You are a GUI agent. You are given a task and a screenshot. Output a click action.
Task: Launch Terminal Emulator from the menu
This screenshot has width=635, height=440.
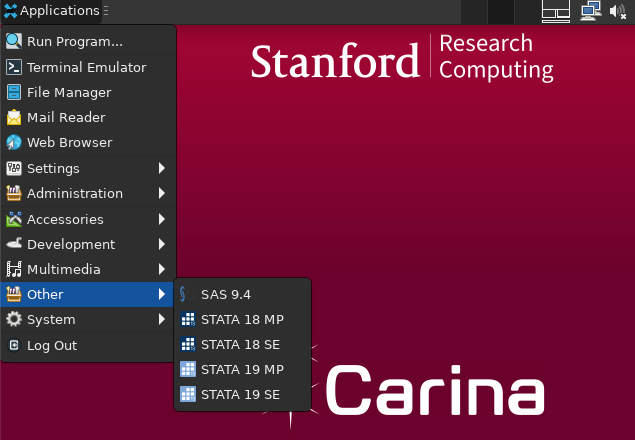pos(88,67)
